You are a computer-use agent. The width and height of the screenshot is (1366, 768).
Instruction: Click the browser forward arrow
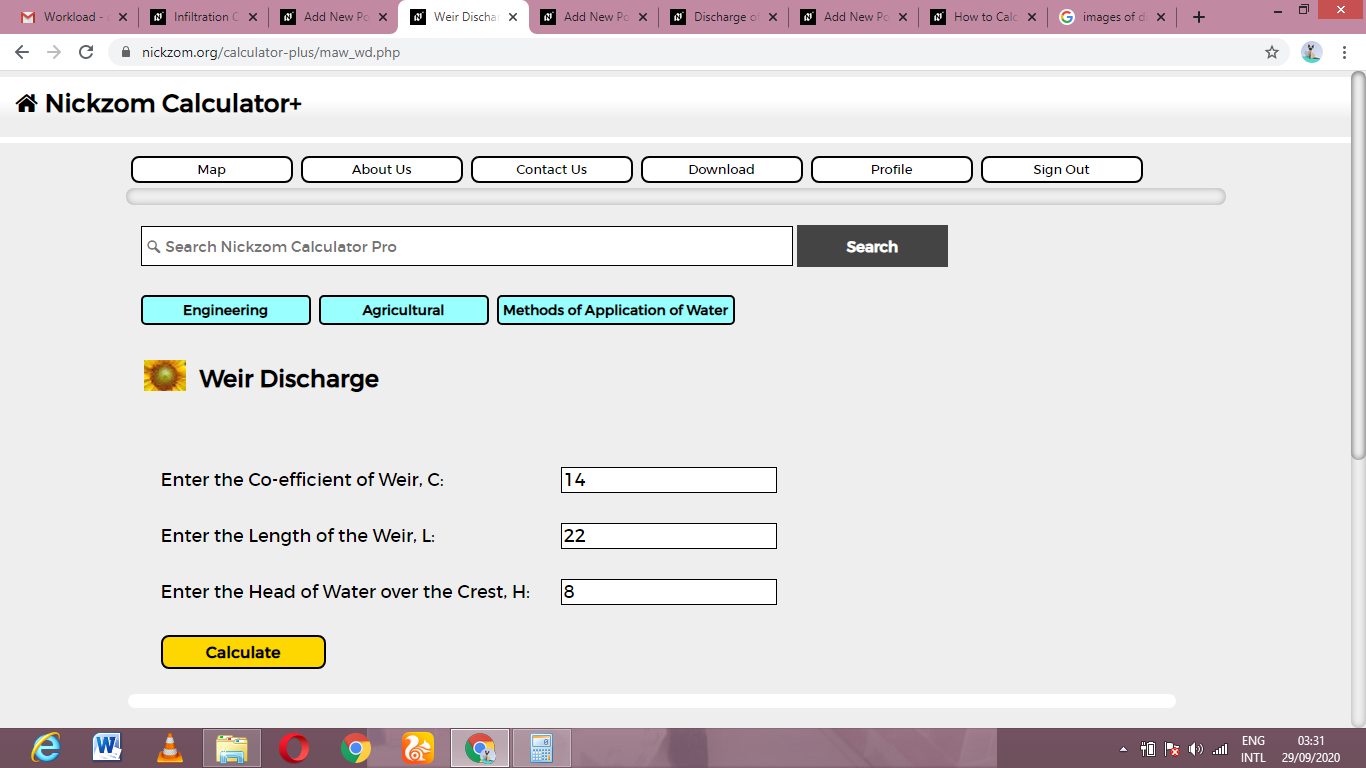click(54, 52)
